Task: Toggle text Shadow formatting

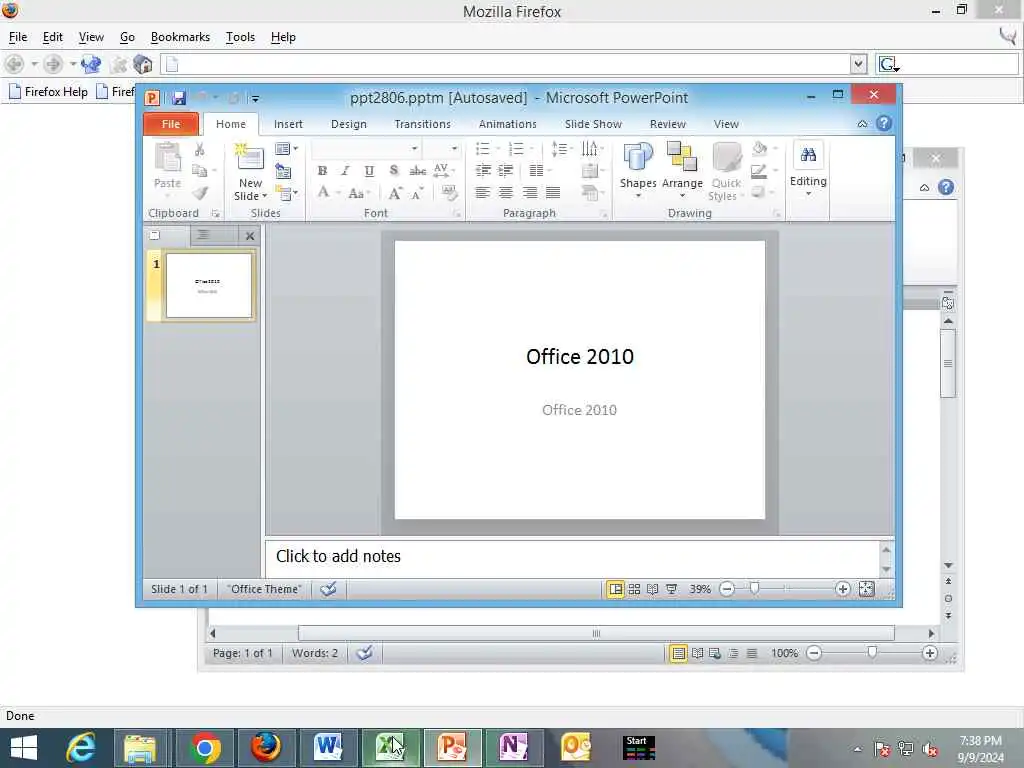Action: pos(394,171)
